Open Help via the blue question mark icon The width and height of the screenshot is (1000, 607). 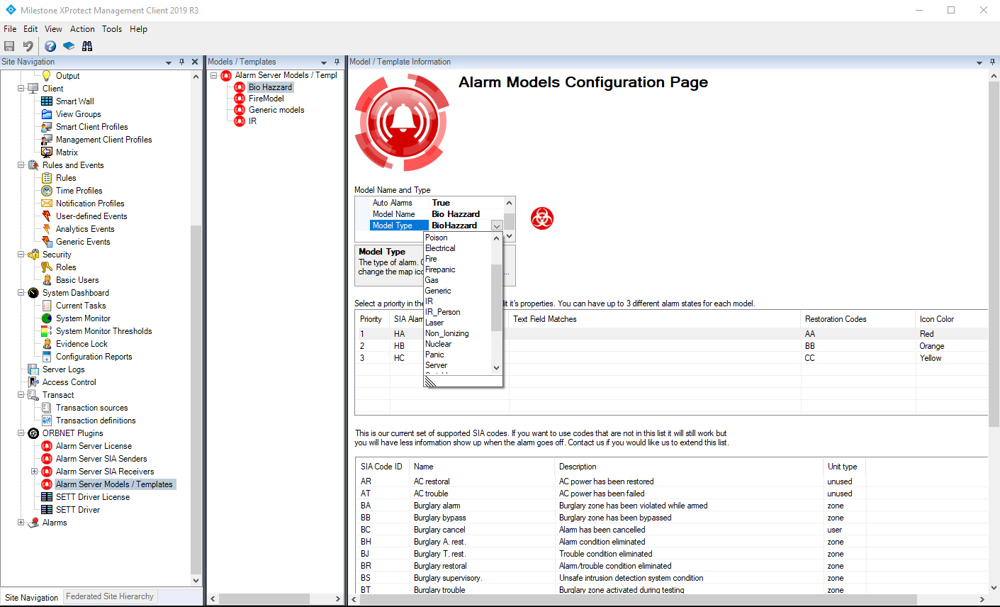tap(50, 46)
